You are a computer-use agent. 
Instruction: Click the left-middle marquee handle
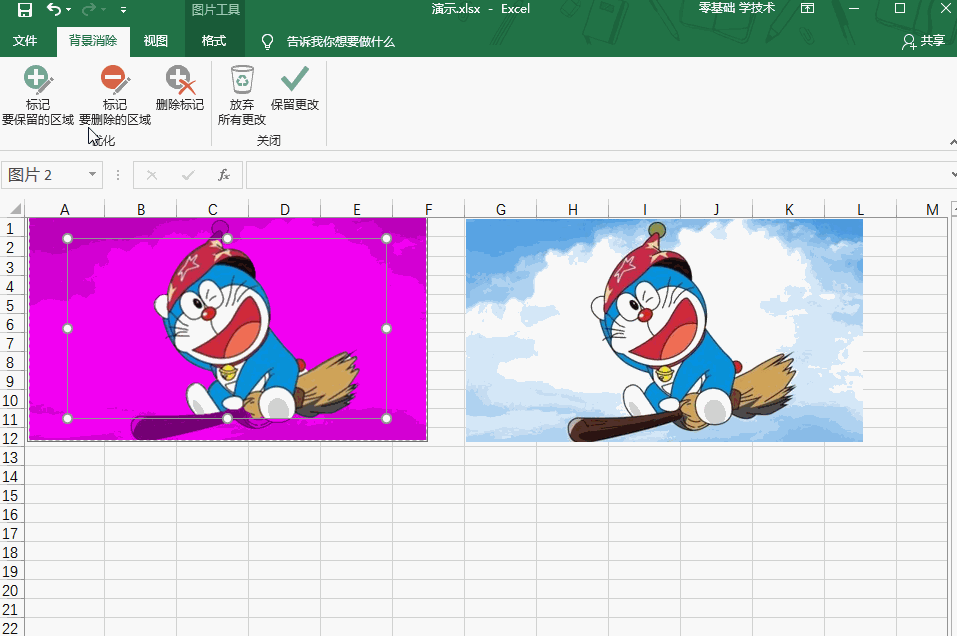click(68, 328)
